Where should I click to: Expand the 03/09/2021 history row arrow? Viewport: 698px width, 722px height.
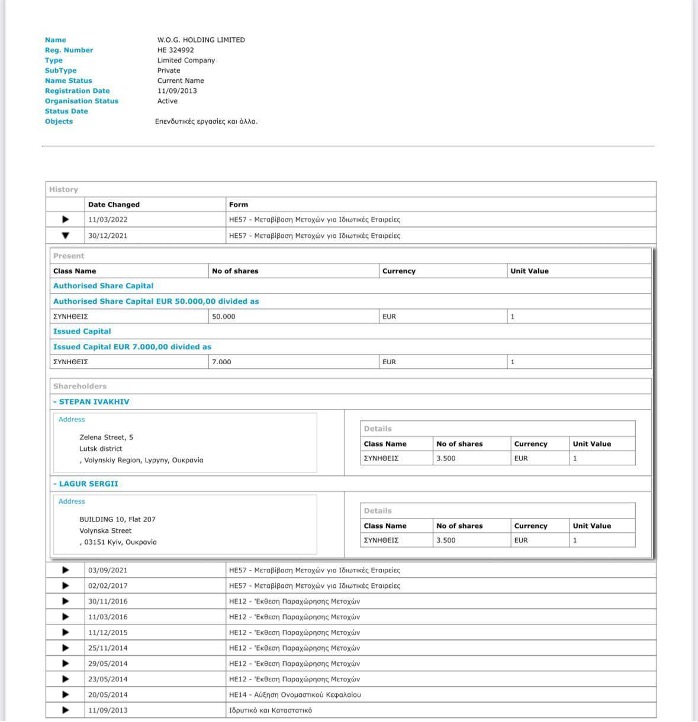66,570
